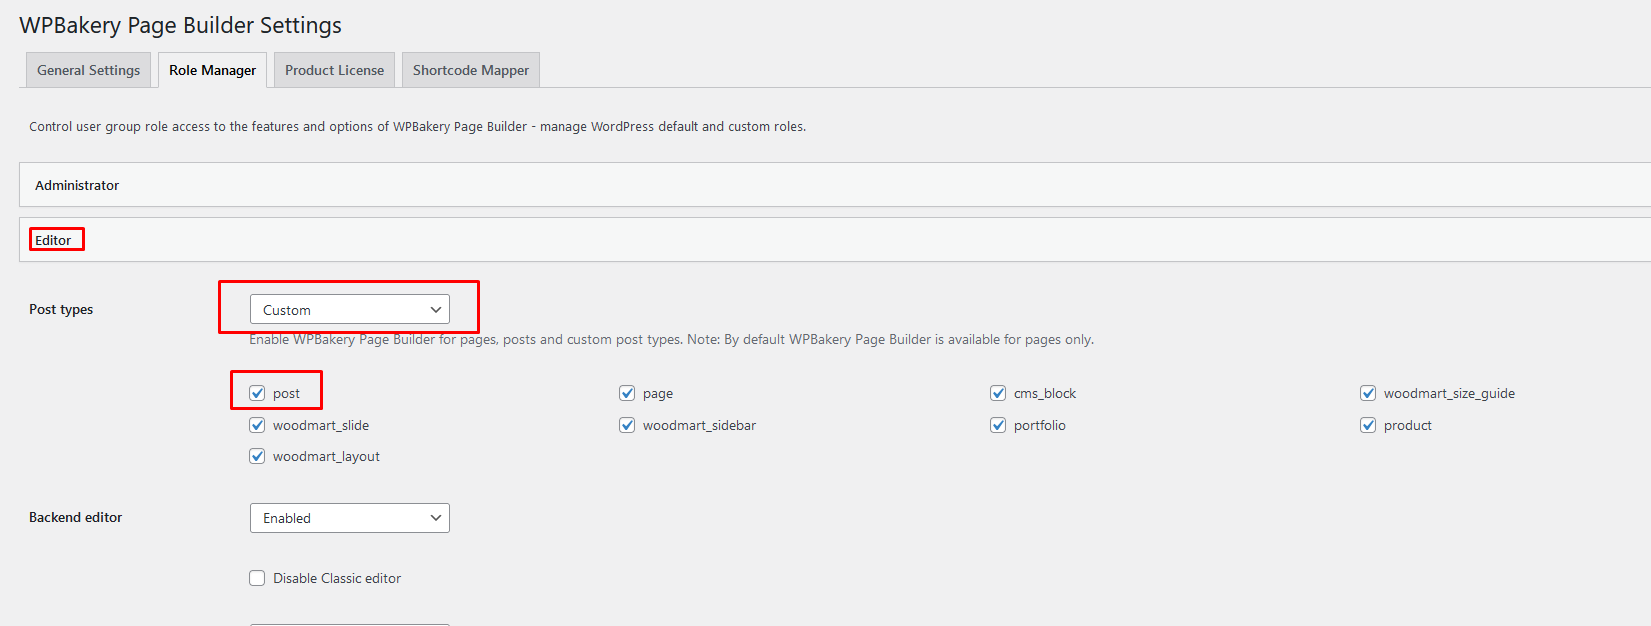The height and width of the screenshot is (626, 1651).
Task: Click the 'Backend editor' label text
Action: pos(76,517)
